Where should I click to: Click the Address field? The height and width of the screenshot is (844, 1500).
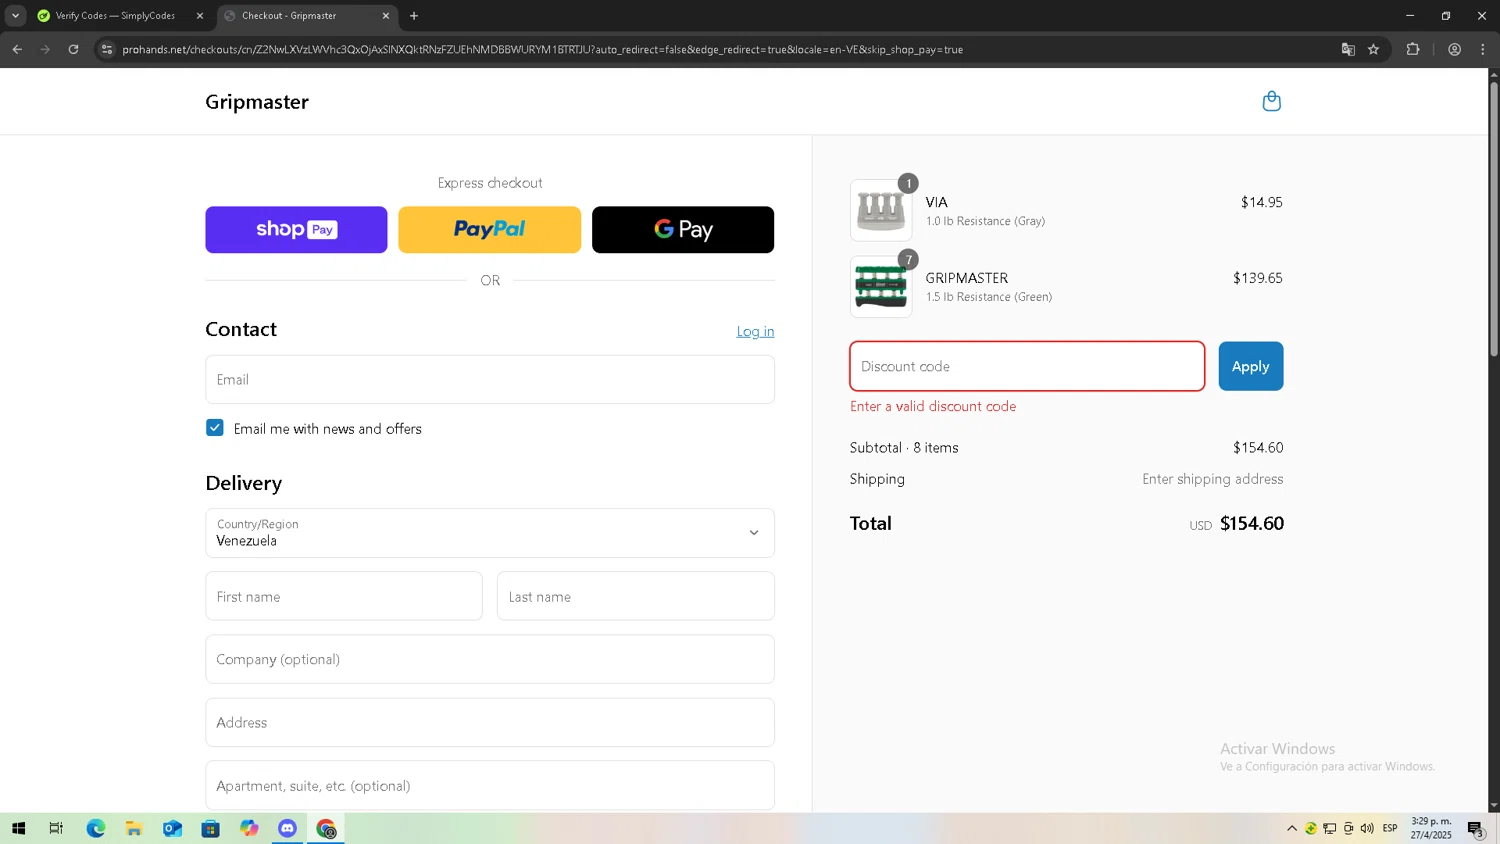tap(490, 722)
